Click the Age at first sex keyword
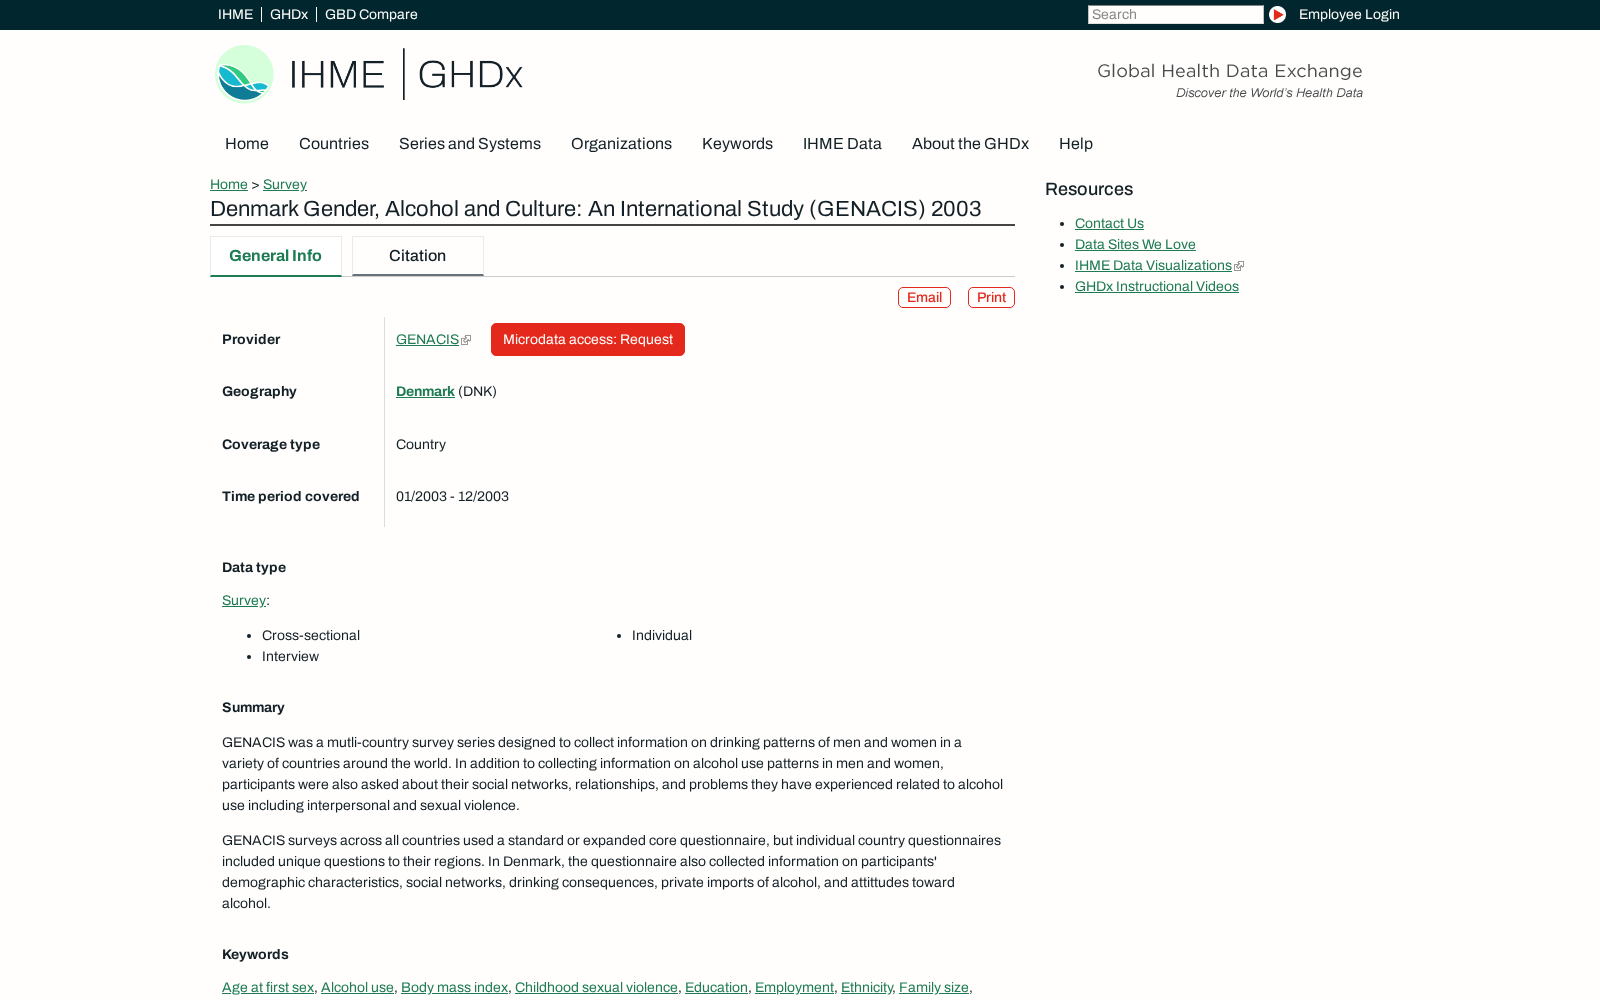The image size is (1600, 1000). click(268, 987)
